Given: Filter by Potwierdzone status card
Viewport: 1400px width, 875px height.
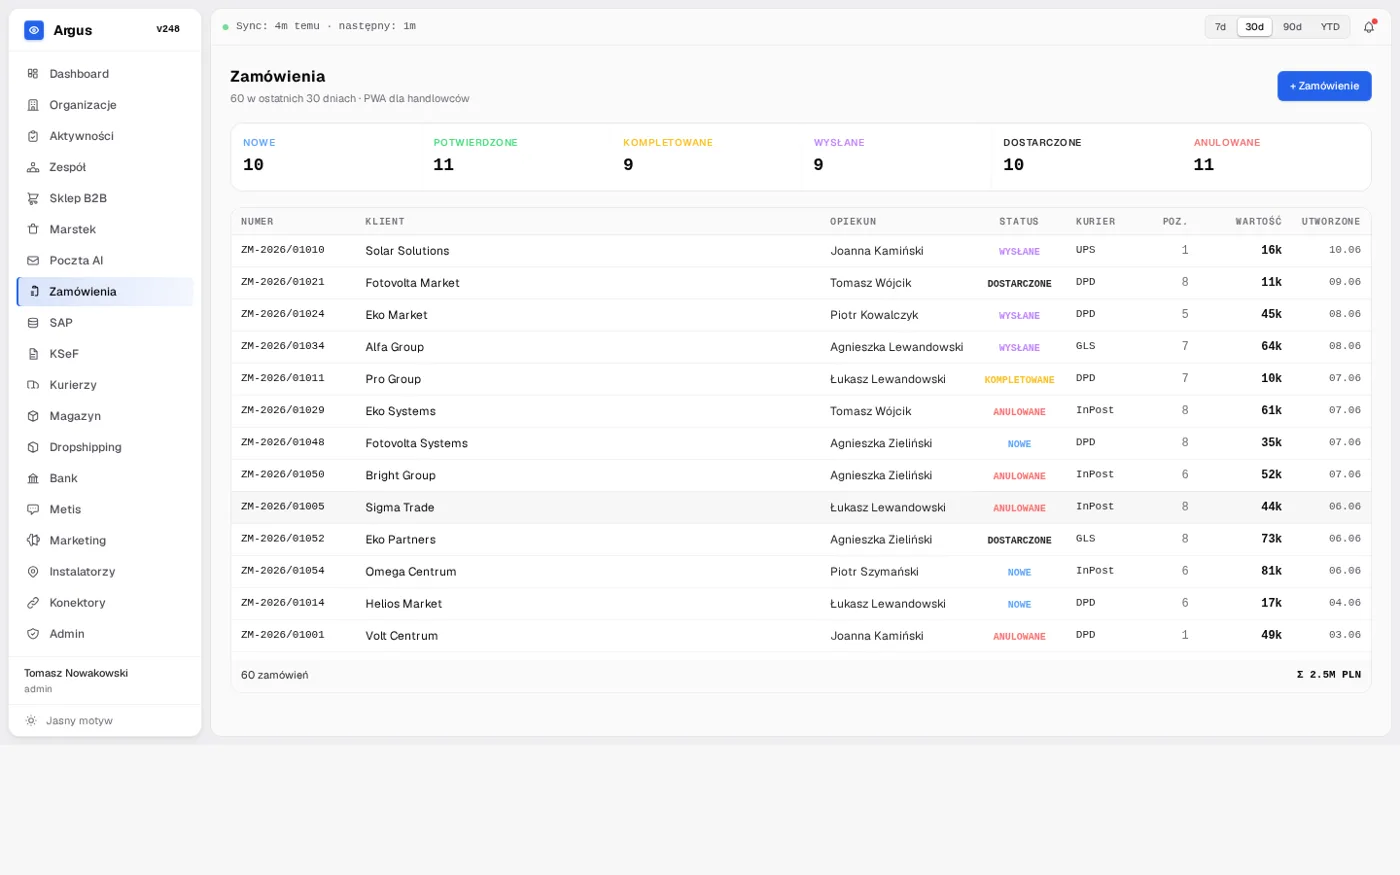Looking at the screenshot, I should tap(516, 157).
